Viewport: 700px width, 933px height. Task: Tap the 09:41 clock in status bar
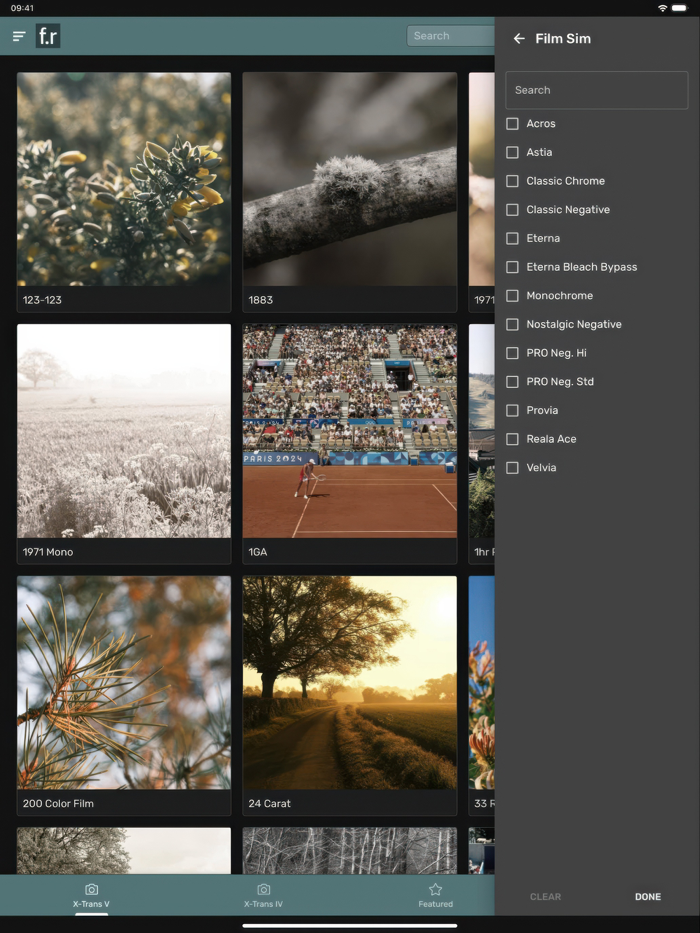(x=22, y=8)
